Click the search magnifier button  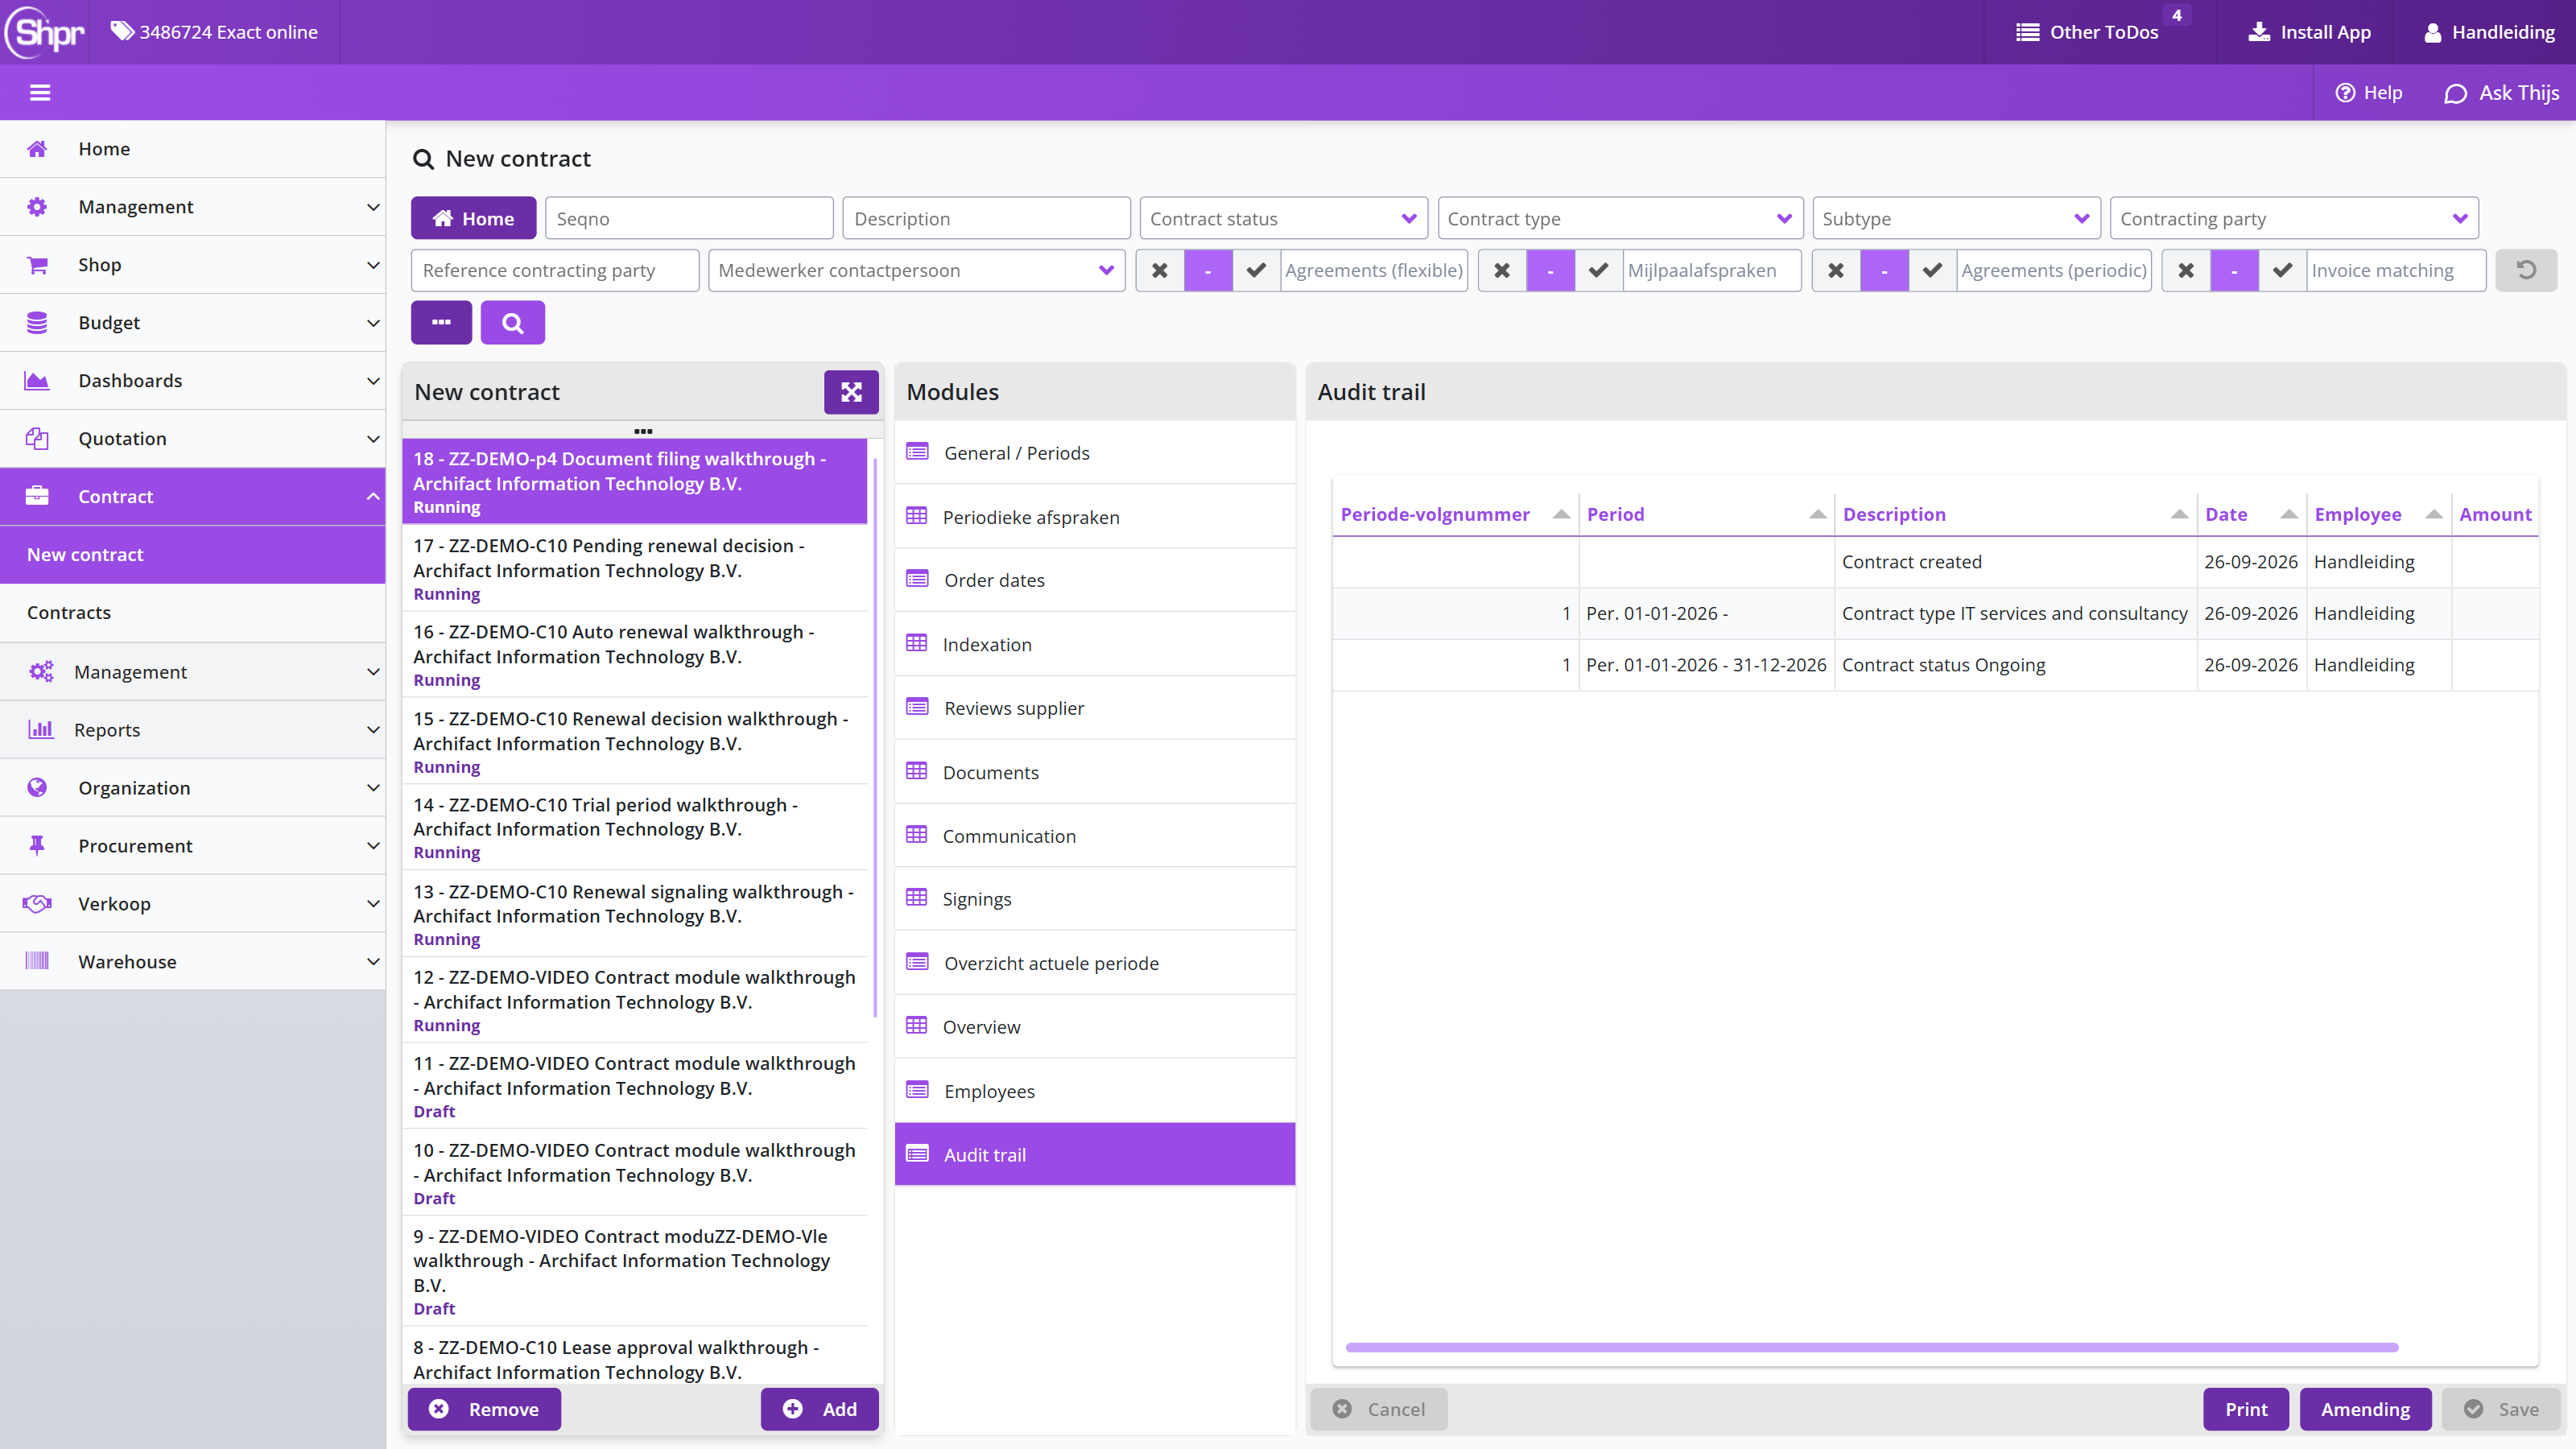[x=512, y=323]
